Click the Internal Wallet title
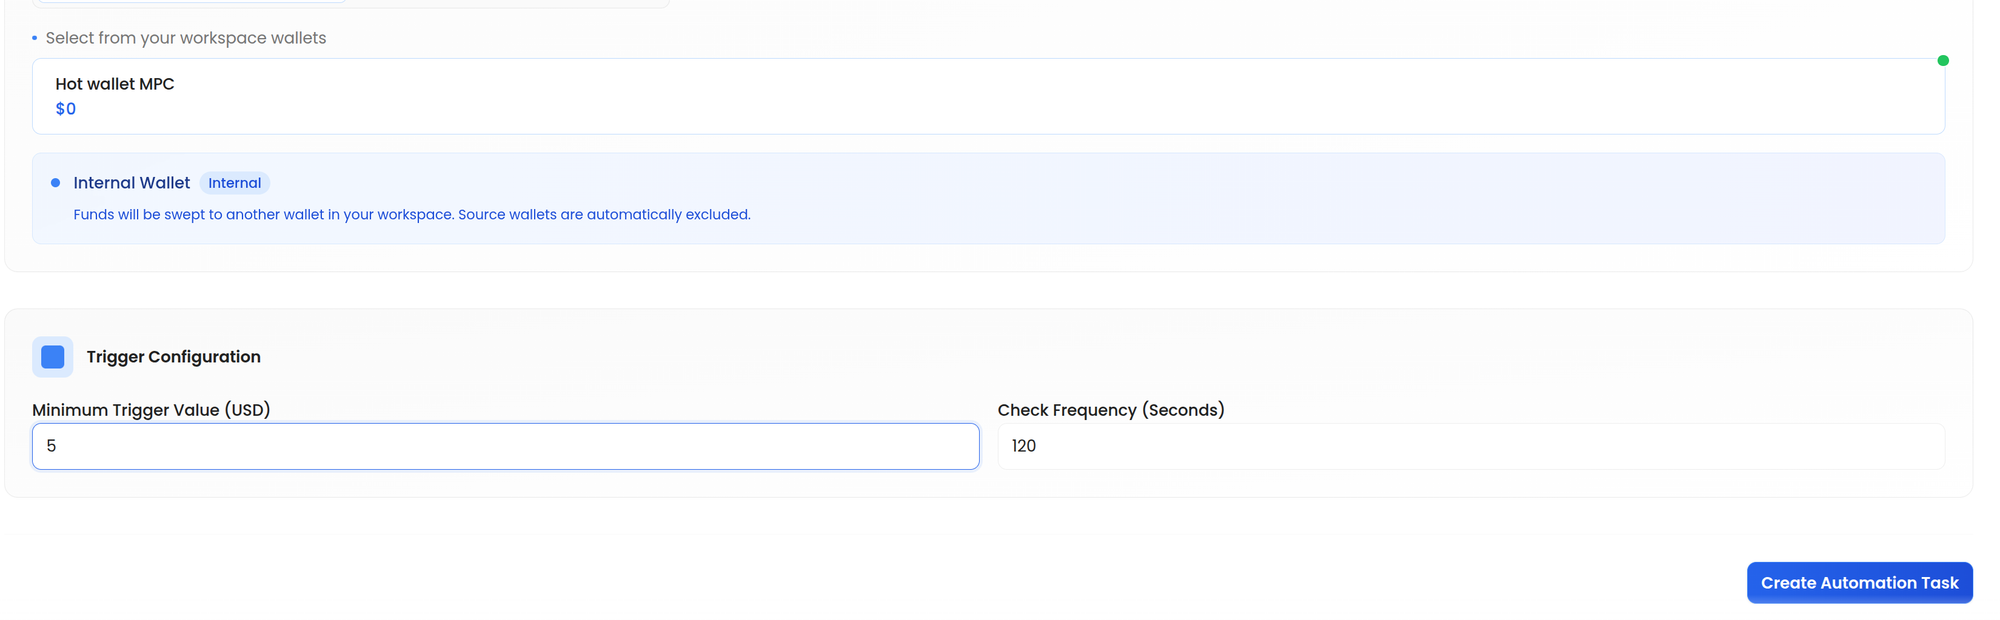This screenshot has width=2000, height=620. coord(131,183)
